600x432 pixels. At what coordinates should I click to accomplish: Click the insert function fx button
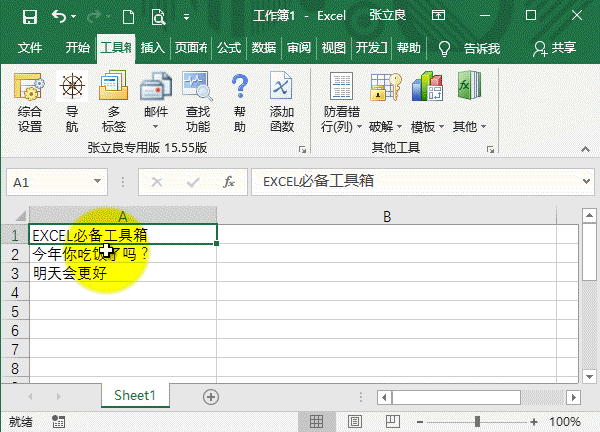point(229,182)
